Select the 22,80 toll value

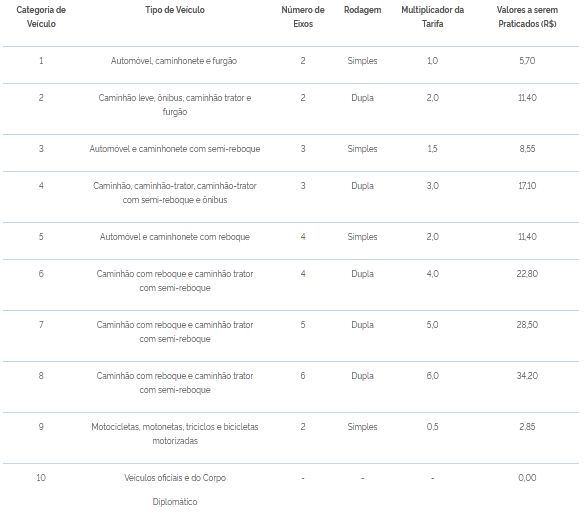coord(527,274)
